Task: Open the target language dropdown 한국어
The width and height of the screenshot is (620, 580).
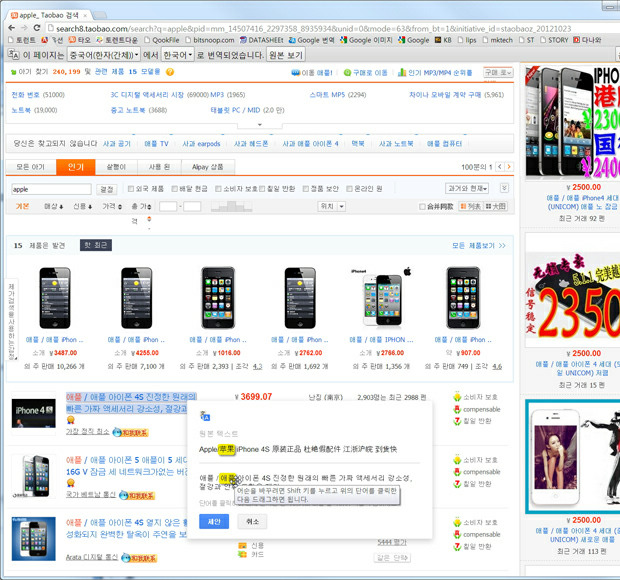Action: 178,55
